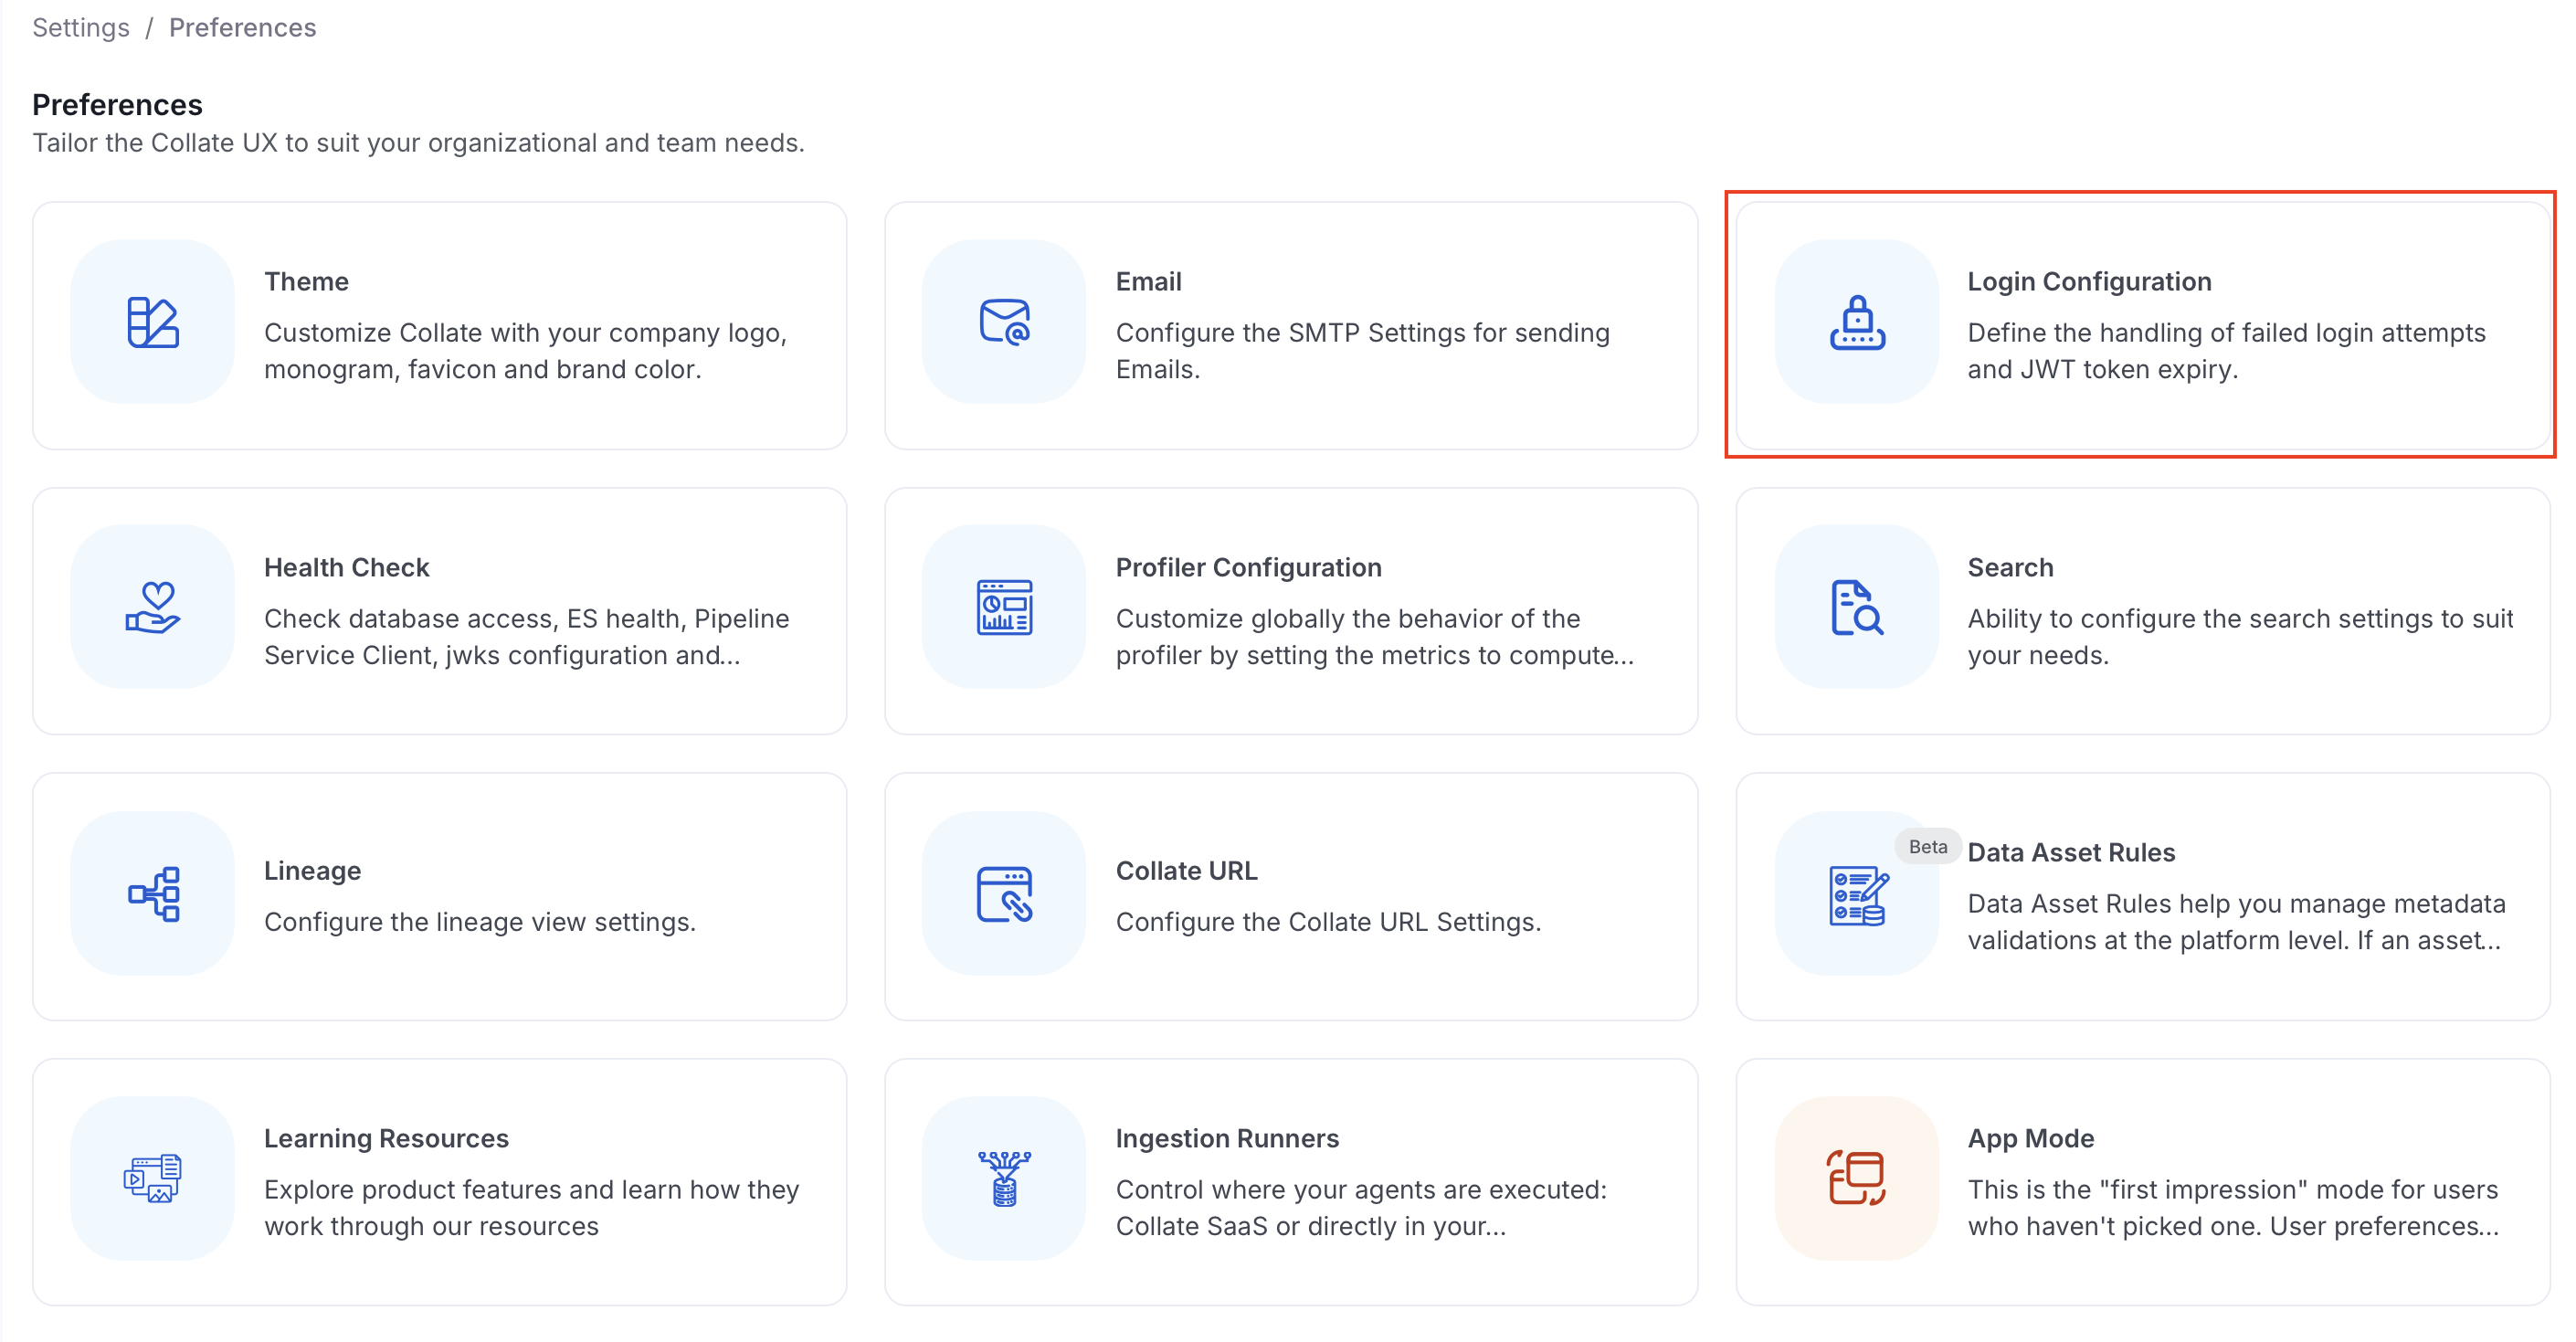Viewport: 2576px width, 1342px height.
Task: Click 'Ability to configure the search settings' text
Action: (2240, 637)
